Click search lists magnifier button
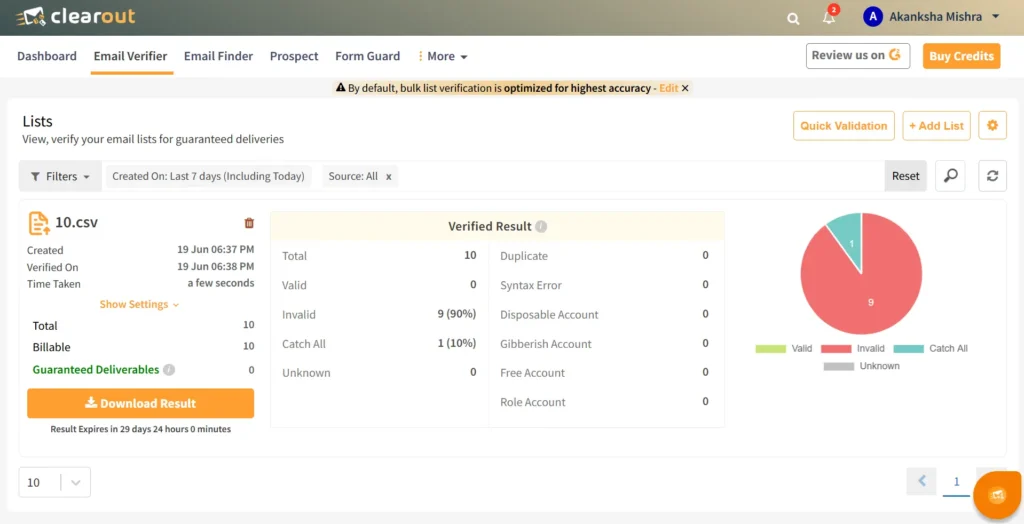1024x524 pixels. pyautogui.click(x=950, y=176)
